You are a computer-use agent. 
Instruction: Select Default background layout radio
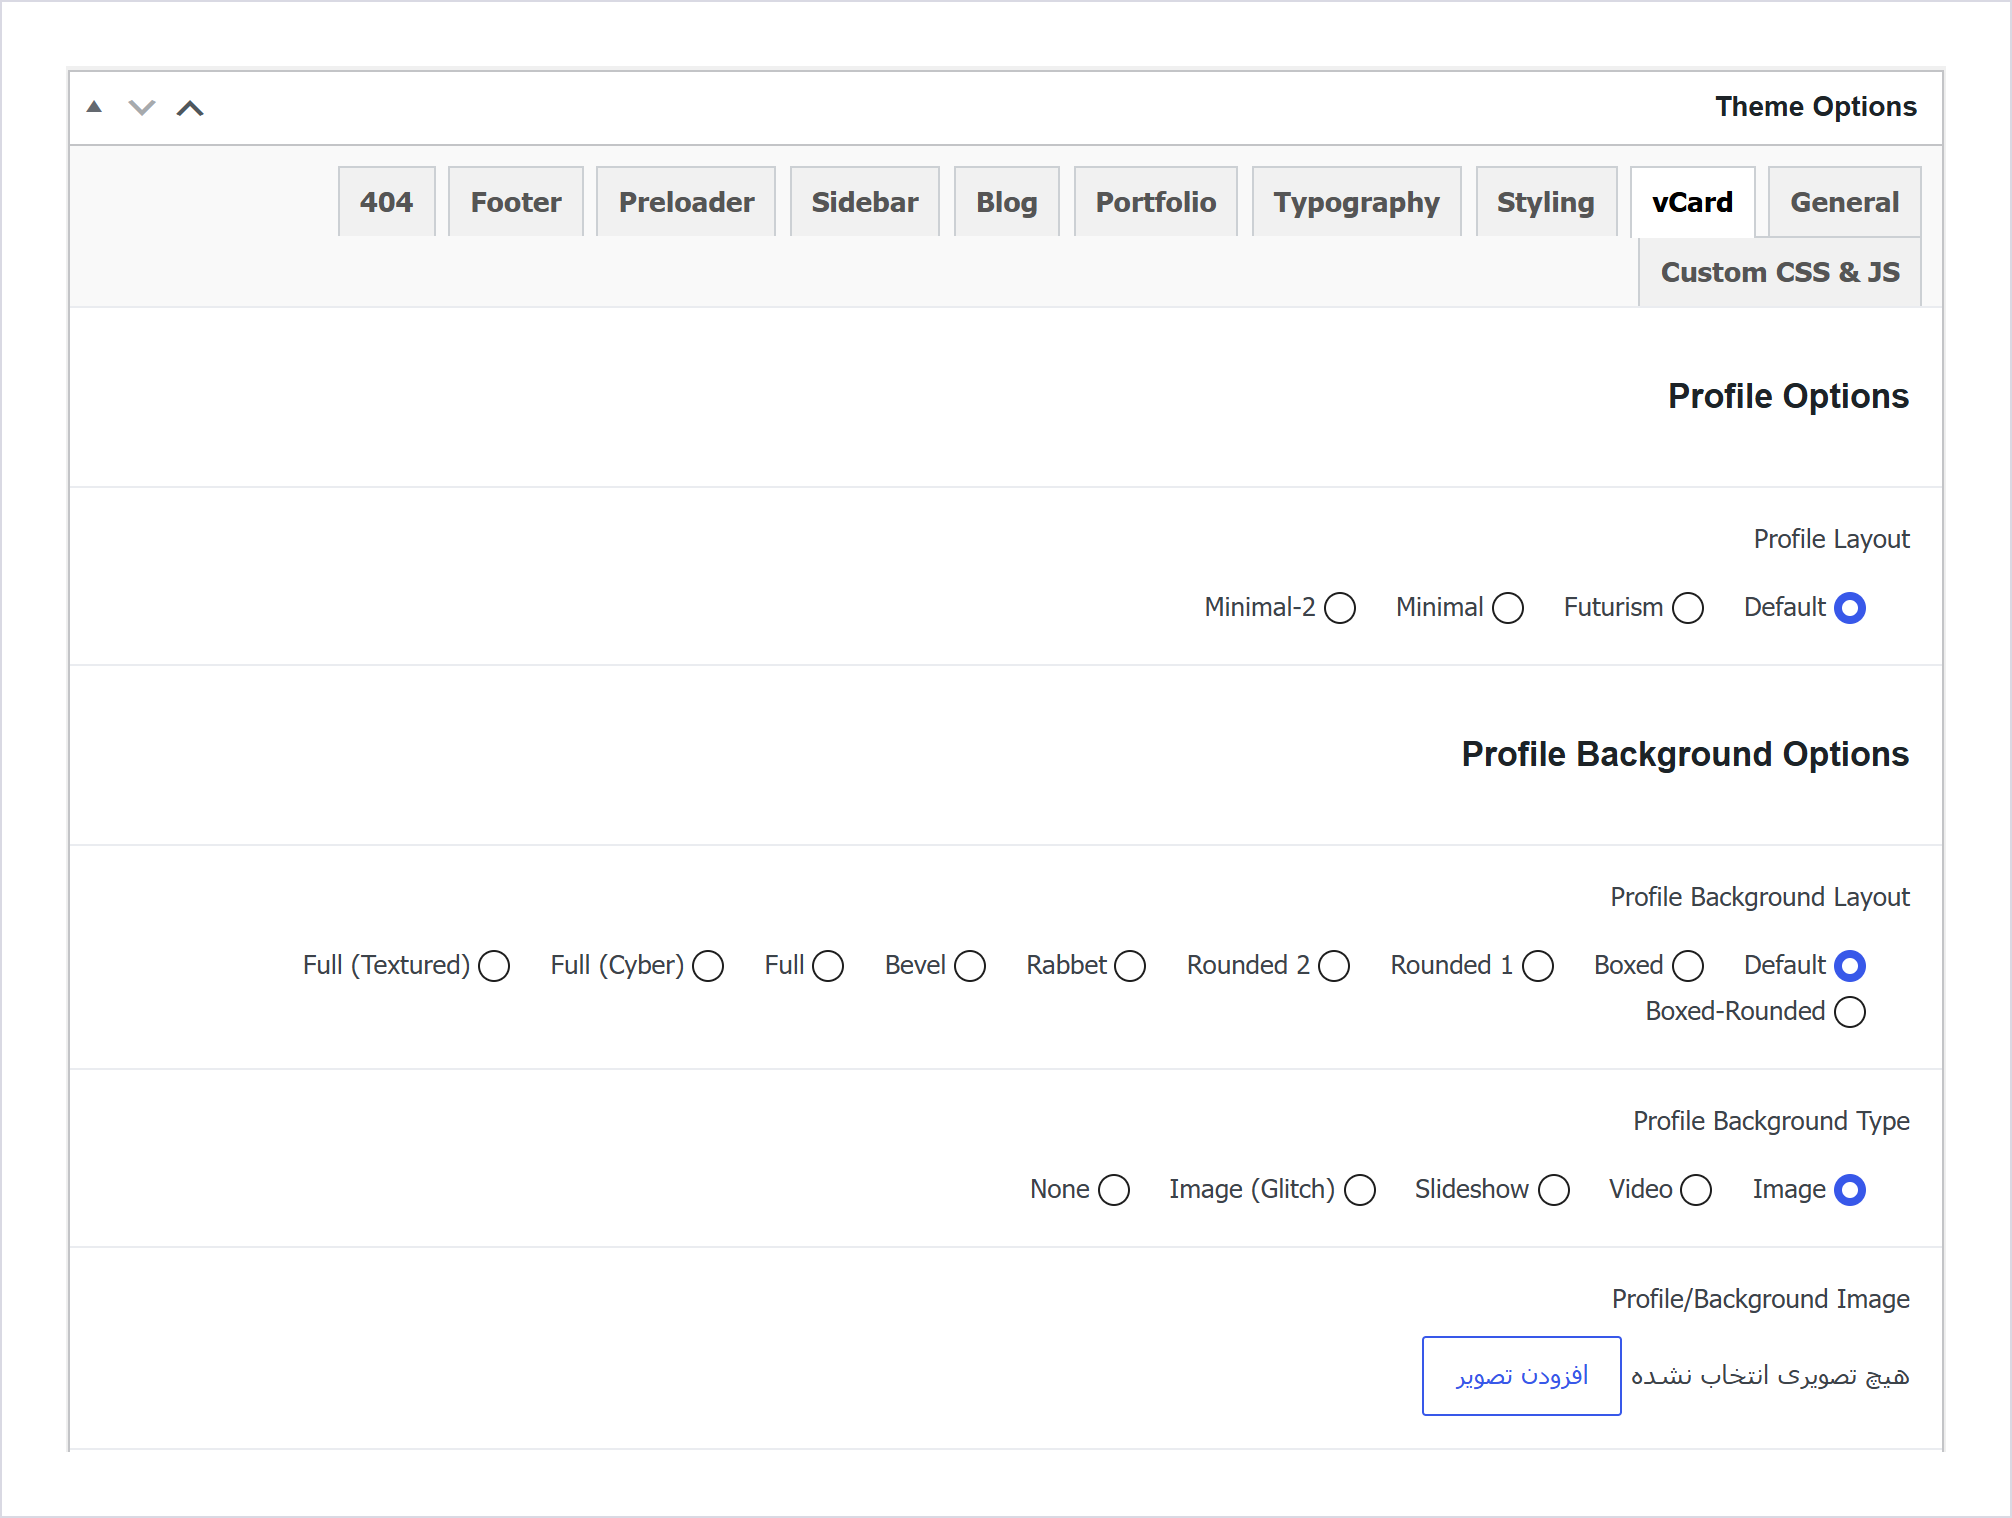[1850, 966]
